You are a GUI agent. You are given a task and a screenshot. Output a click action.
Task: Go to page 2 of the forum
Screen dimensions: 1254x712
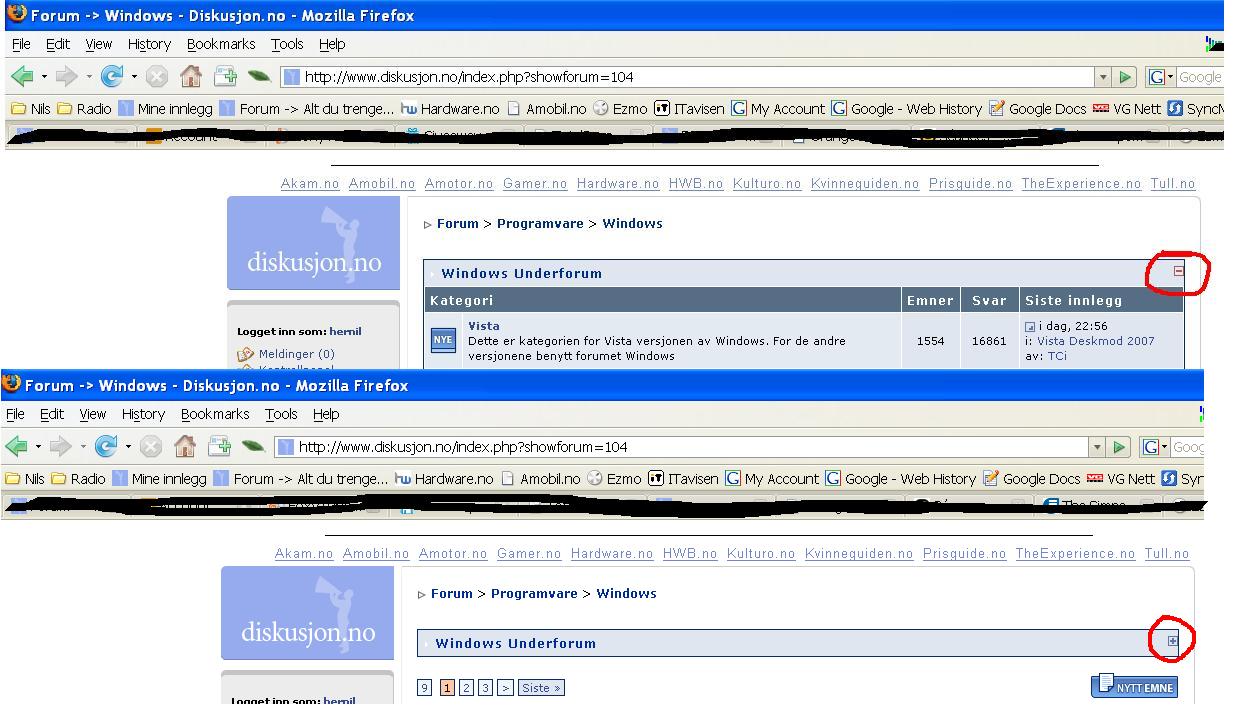[466, 688]
